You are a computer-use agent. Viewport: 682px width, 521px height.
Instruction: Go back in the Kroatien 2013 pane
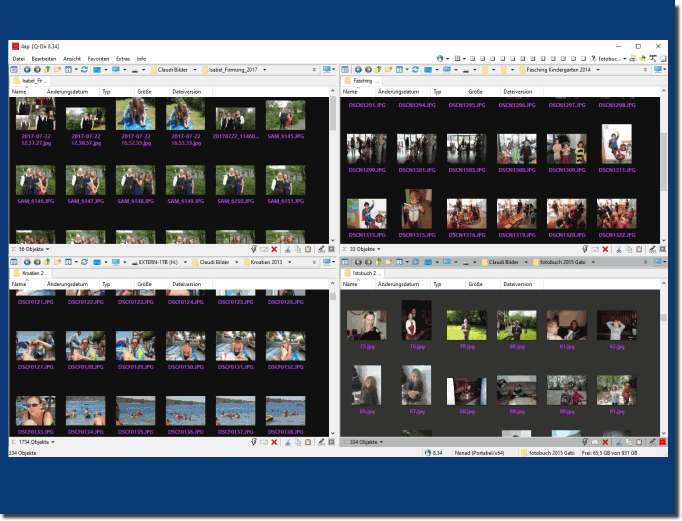click(27, 262)
